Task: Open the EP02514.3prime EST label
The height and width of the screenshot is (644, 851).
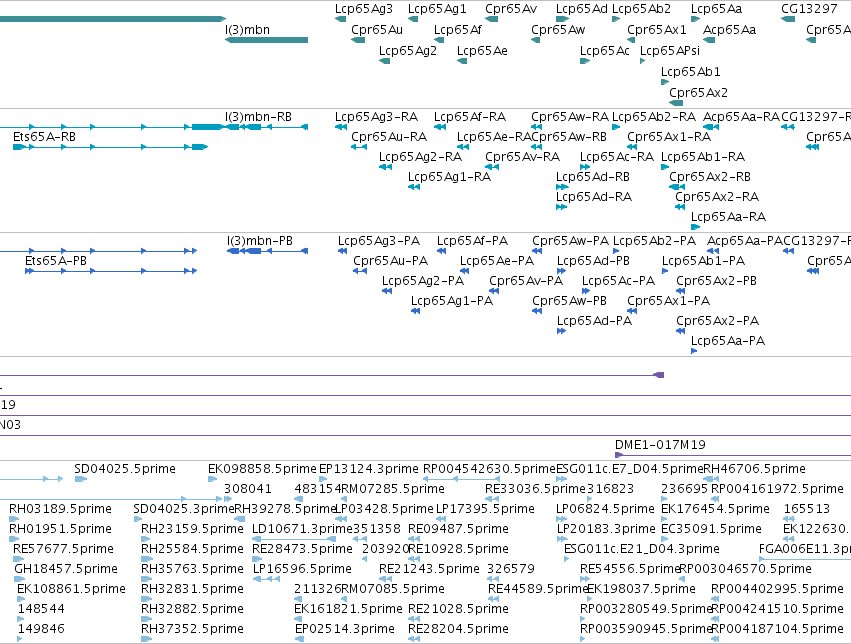Action: click(x=345, y=629)
